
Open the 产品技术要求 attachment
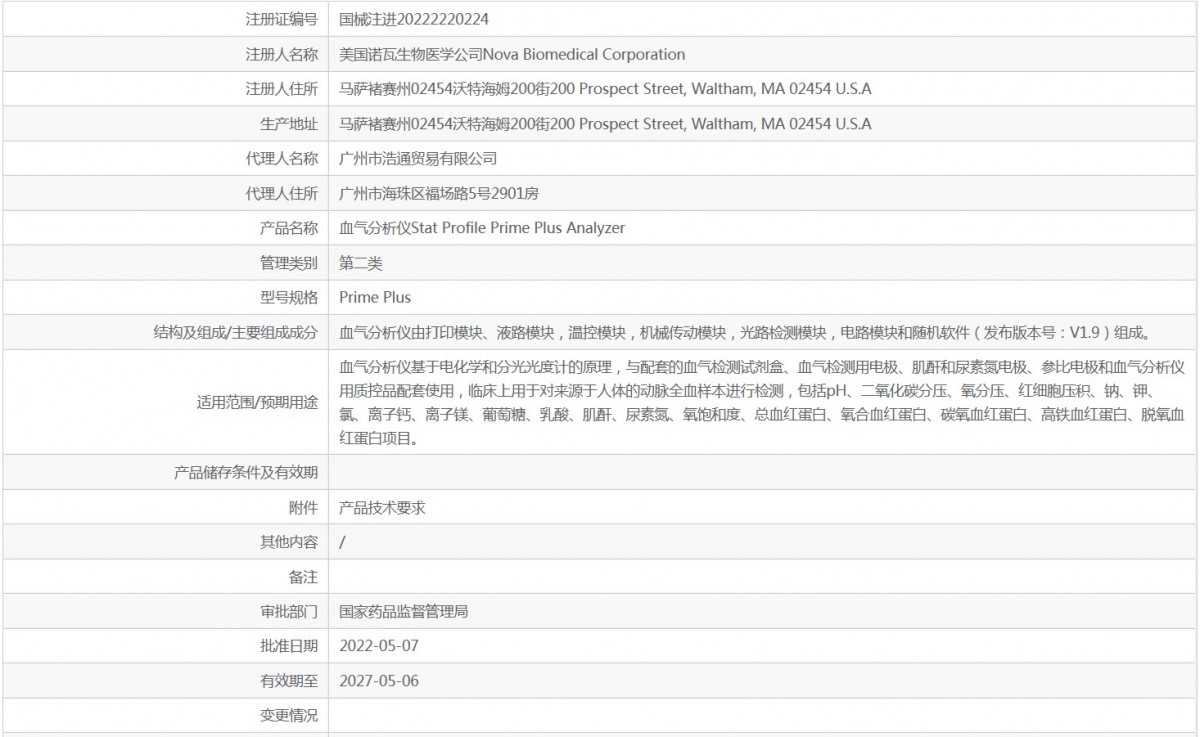(x=383, y=507)
